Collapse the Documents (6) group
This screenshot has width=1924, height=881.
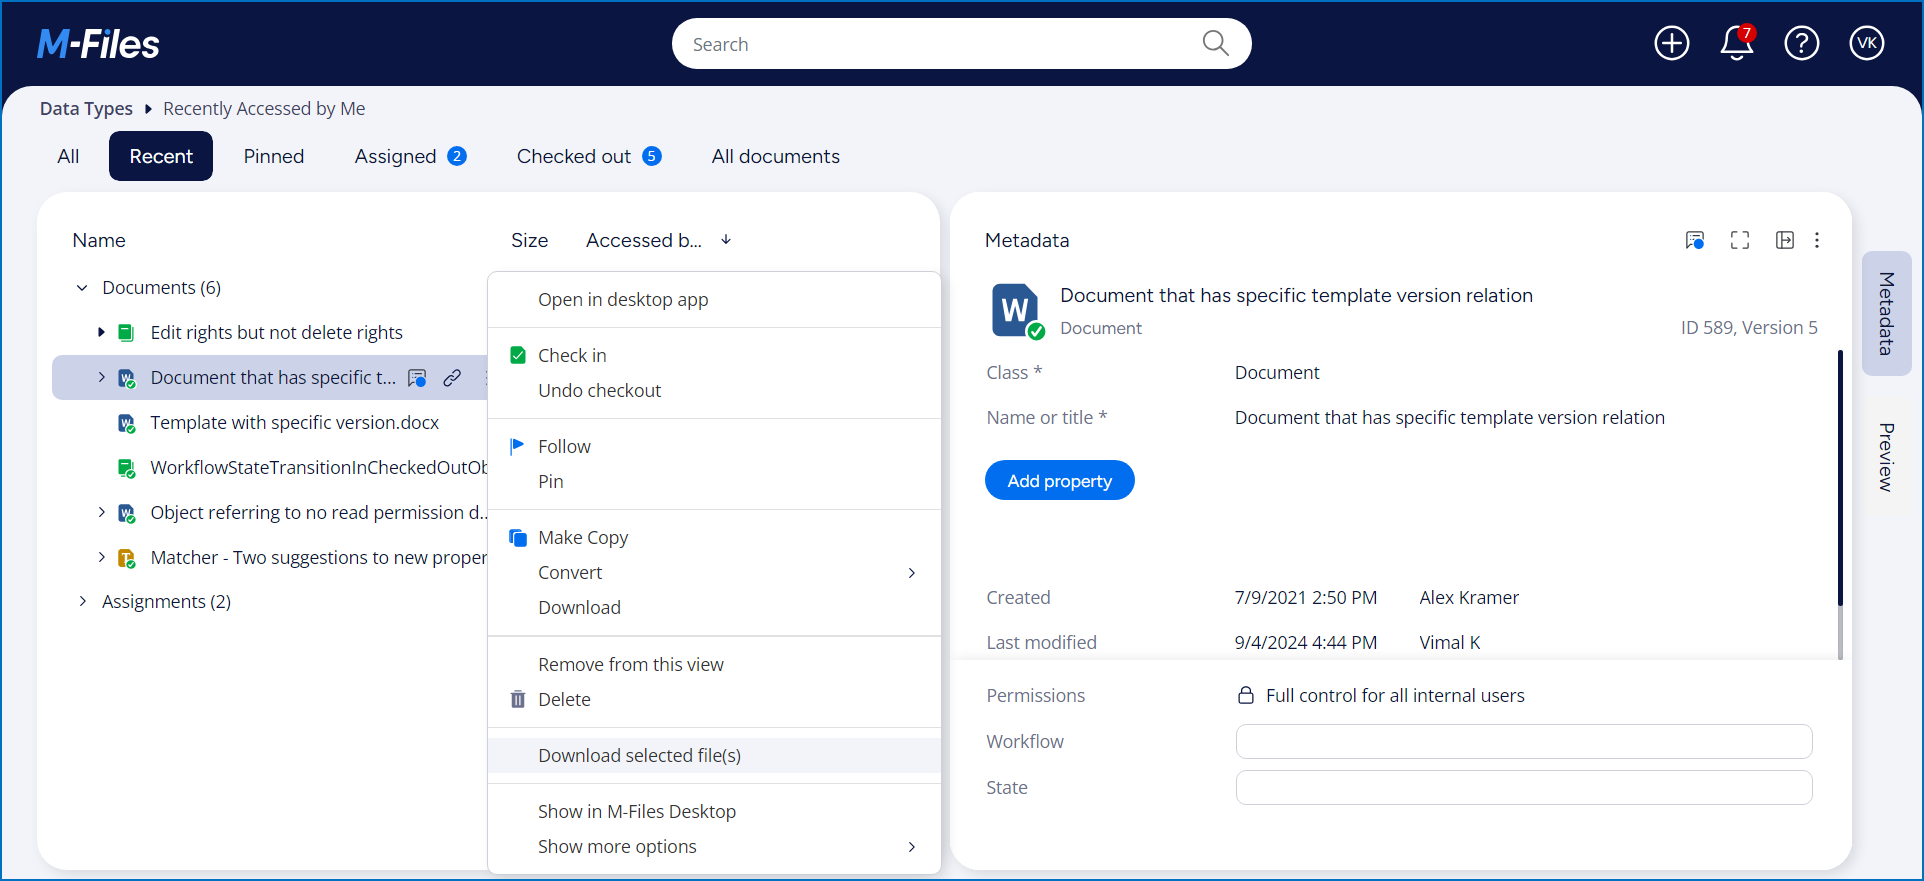coord(82,288)
